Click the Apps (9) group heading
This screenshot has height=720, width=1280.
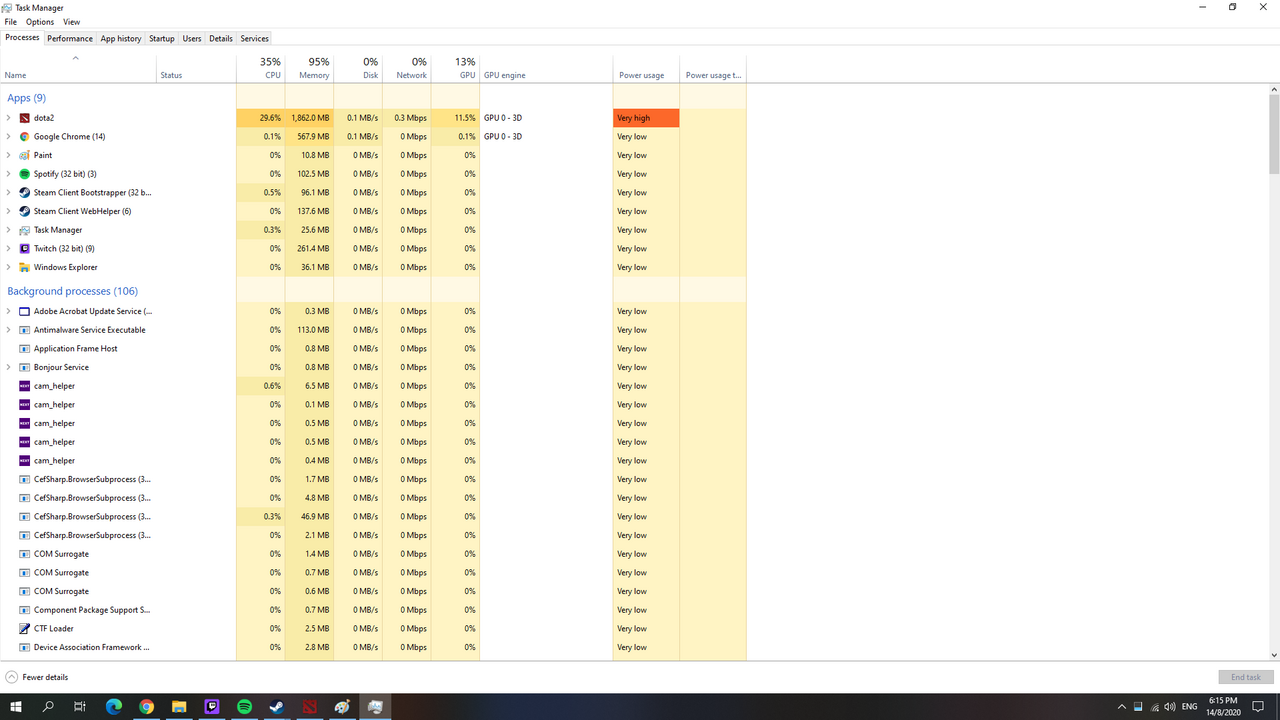27,98
